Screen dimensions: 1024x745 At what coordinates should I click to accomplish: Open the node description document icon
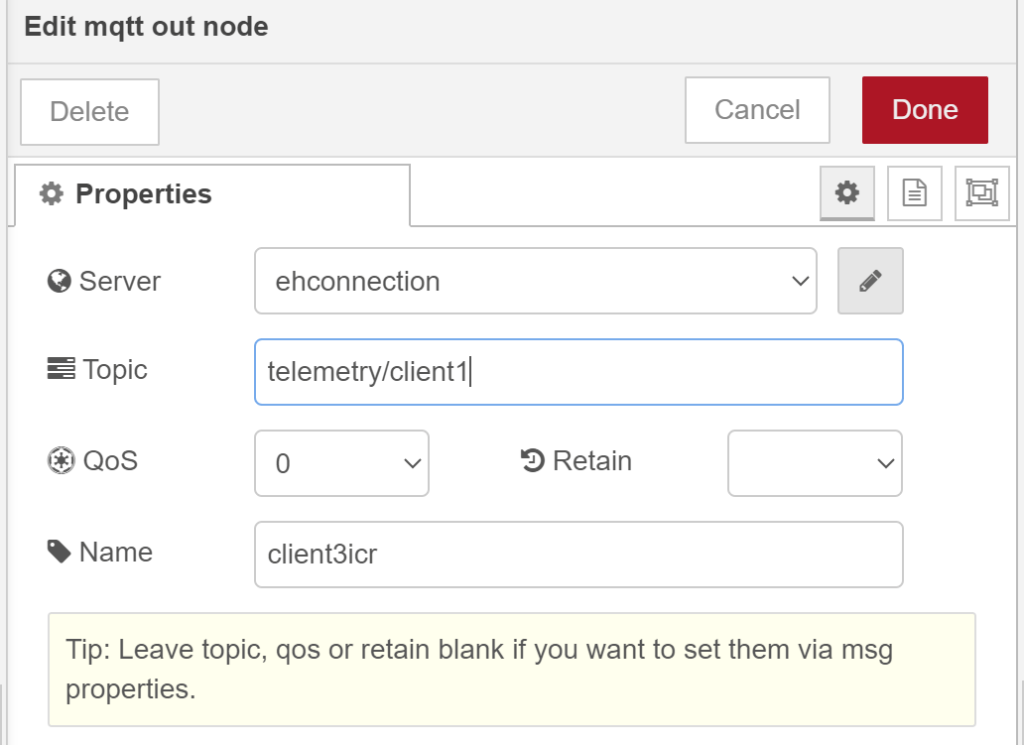914,193
